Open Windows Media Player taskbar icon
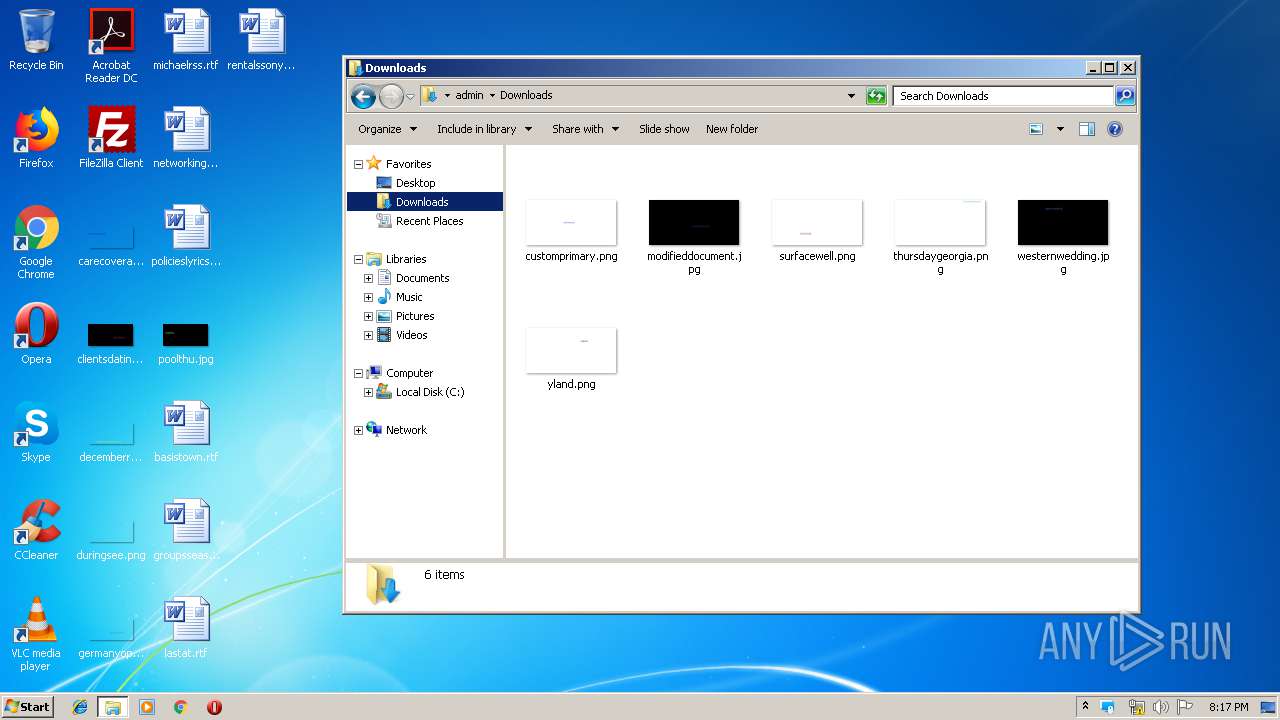Image resolution: width=1280 pixels, height=720 pixels. coord(147,707)
